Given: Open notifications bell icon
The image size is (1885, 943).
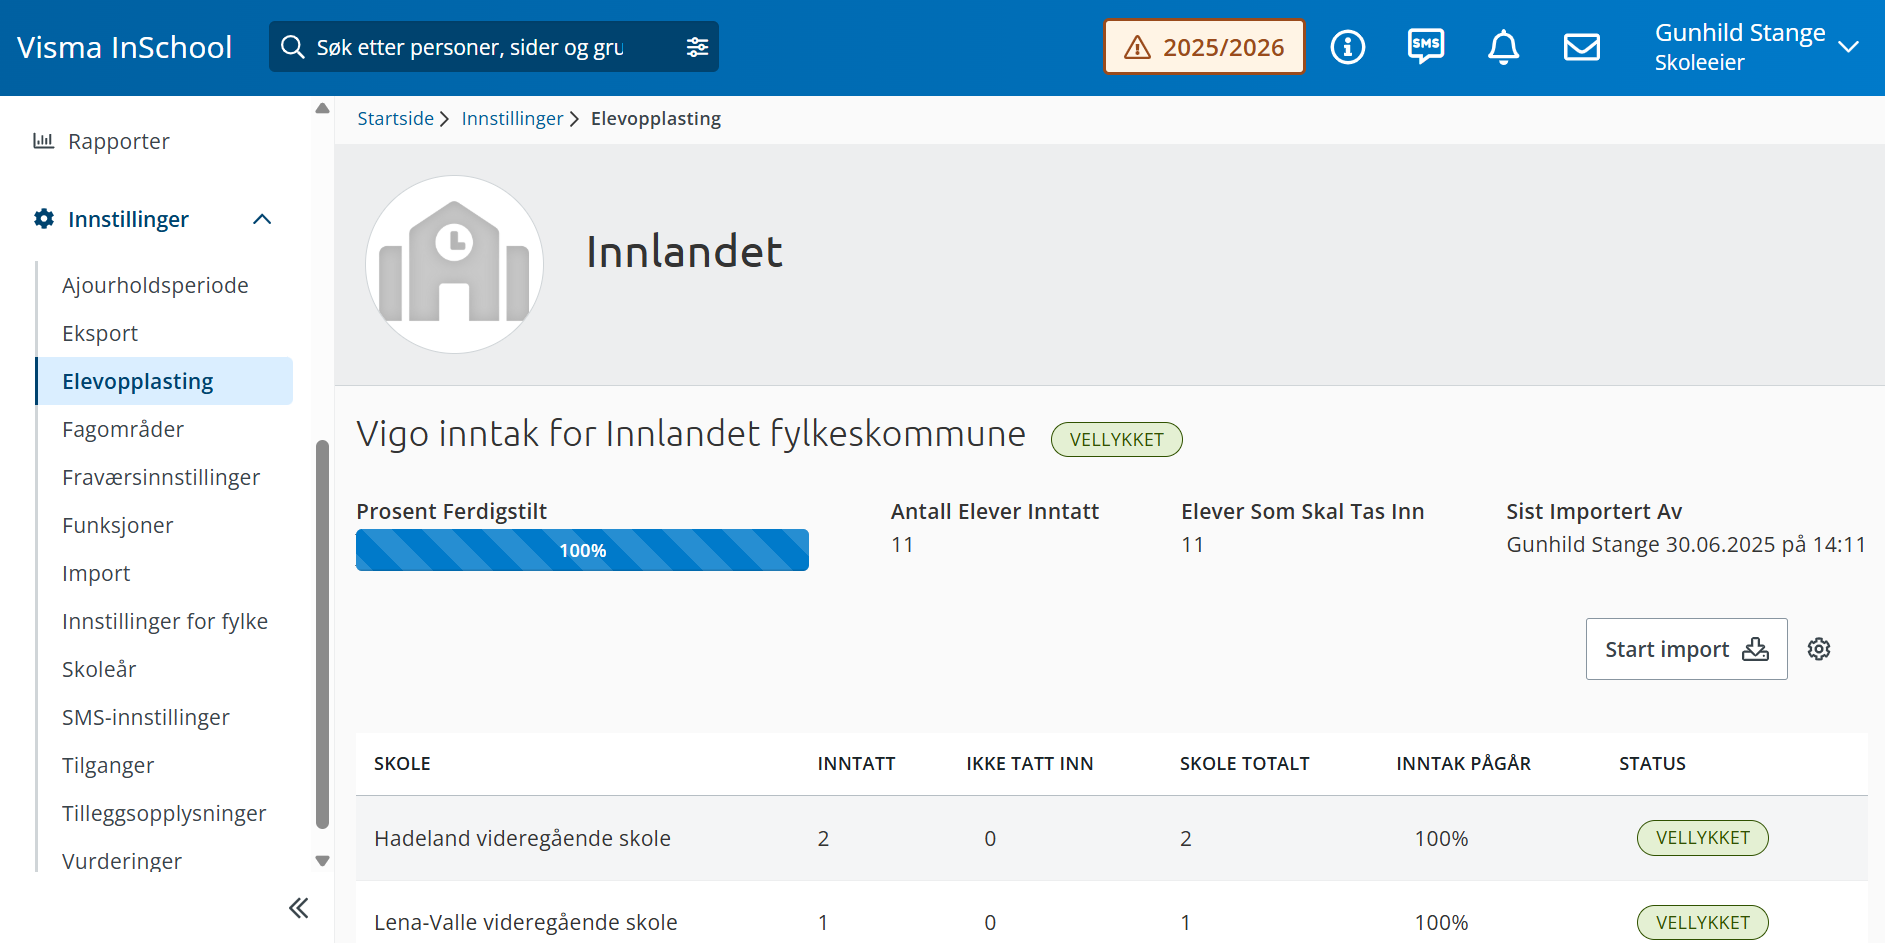Looking at the screenshot, I should [1503, 47].
